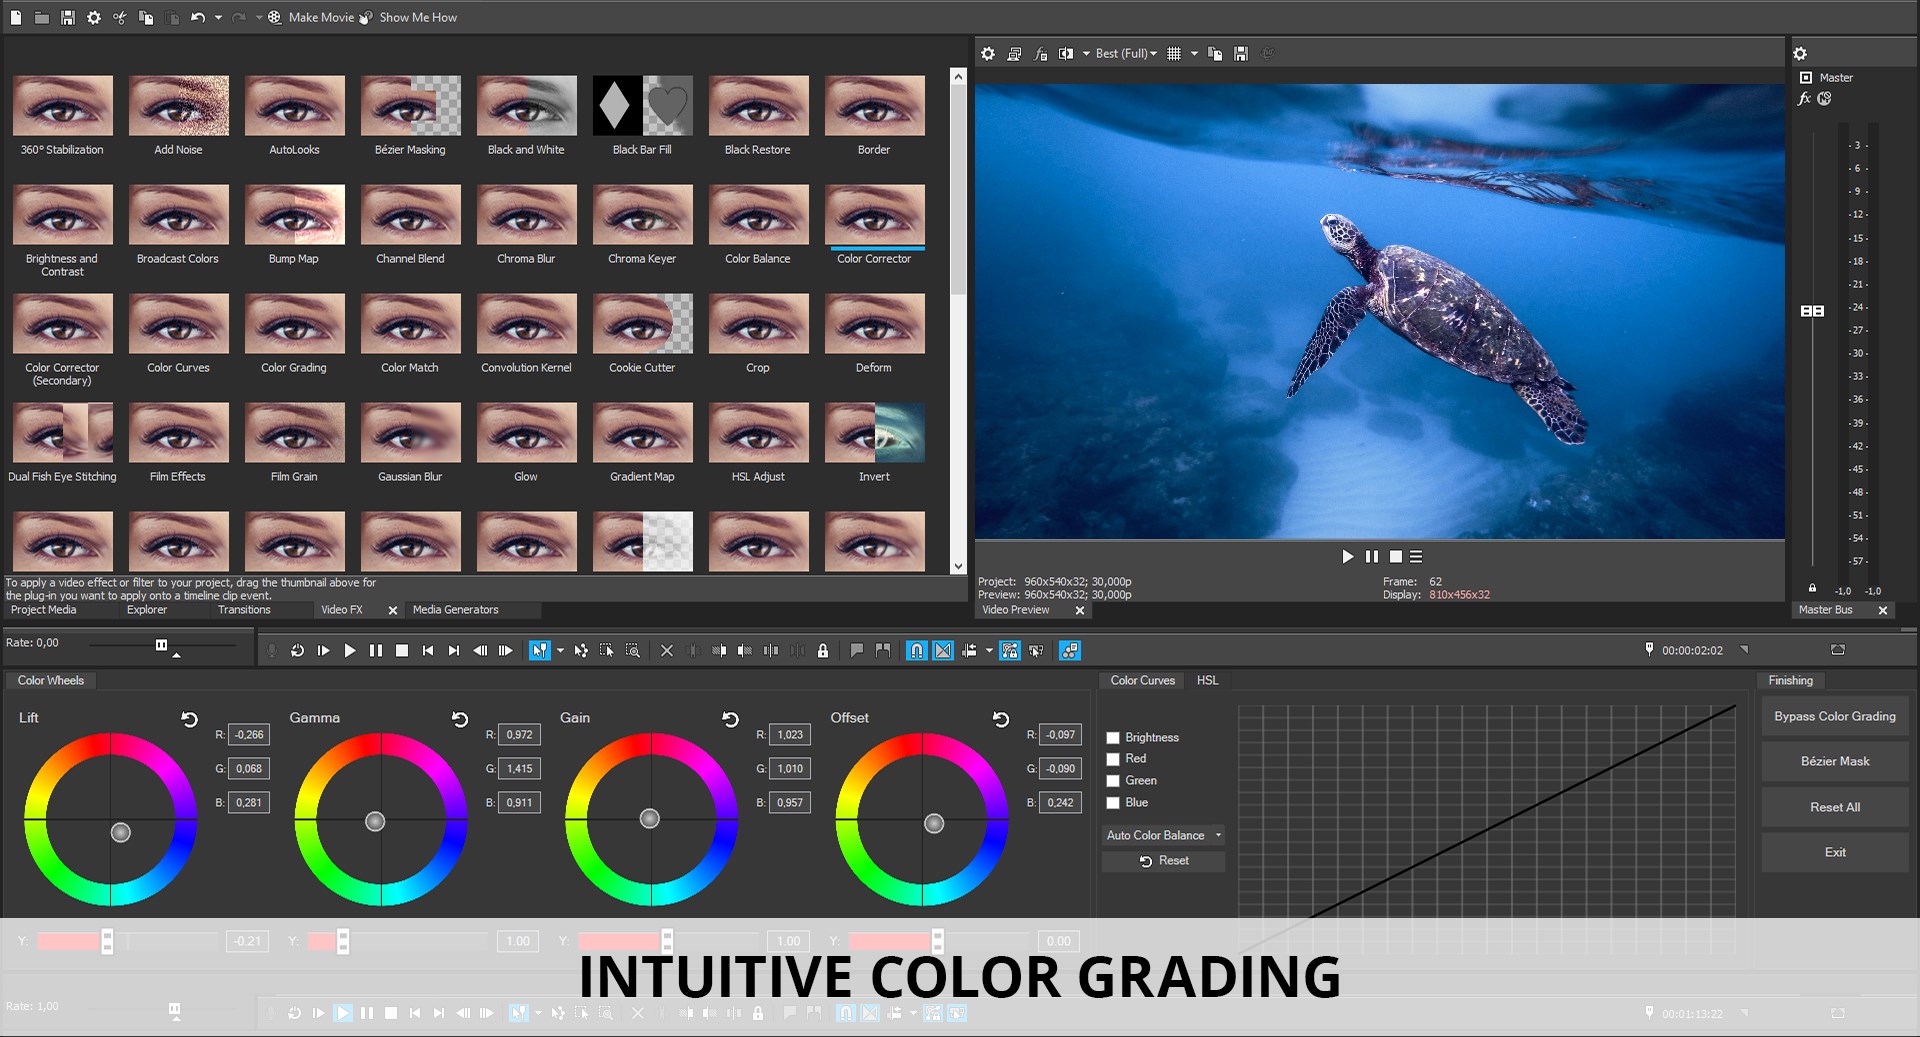Click the Undo arrow icon
This screenshot has height=1037, width=1920.
[x=198, y=17]
